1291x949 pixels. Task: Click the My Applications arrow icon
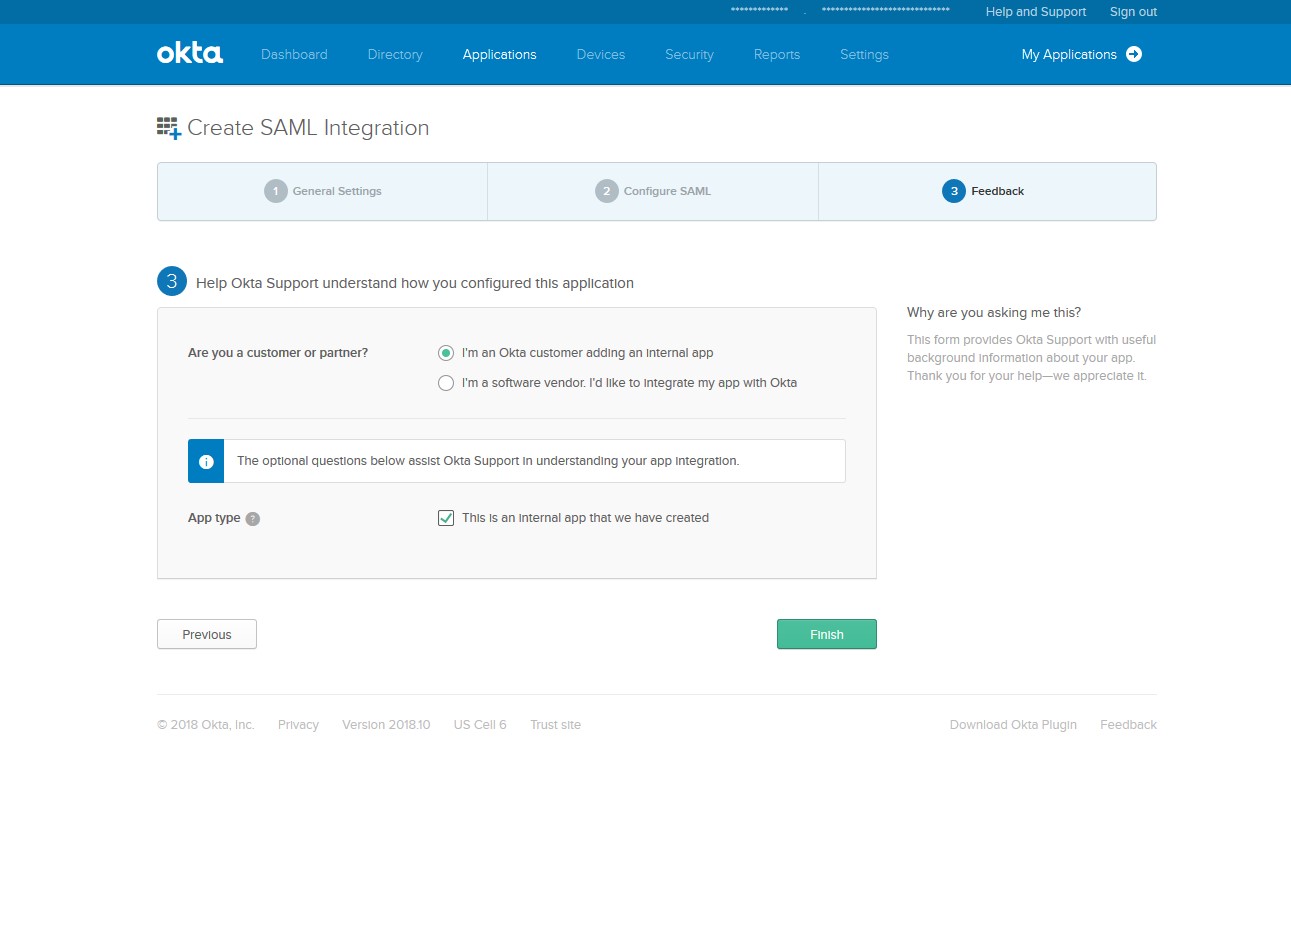click(x=1134, y=54)
